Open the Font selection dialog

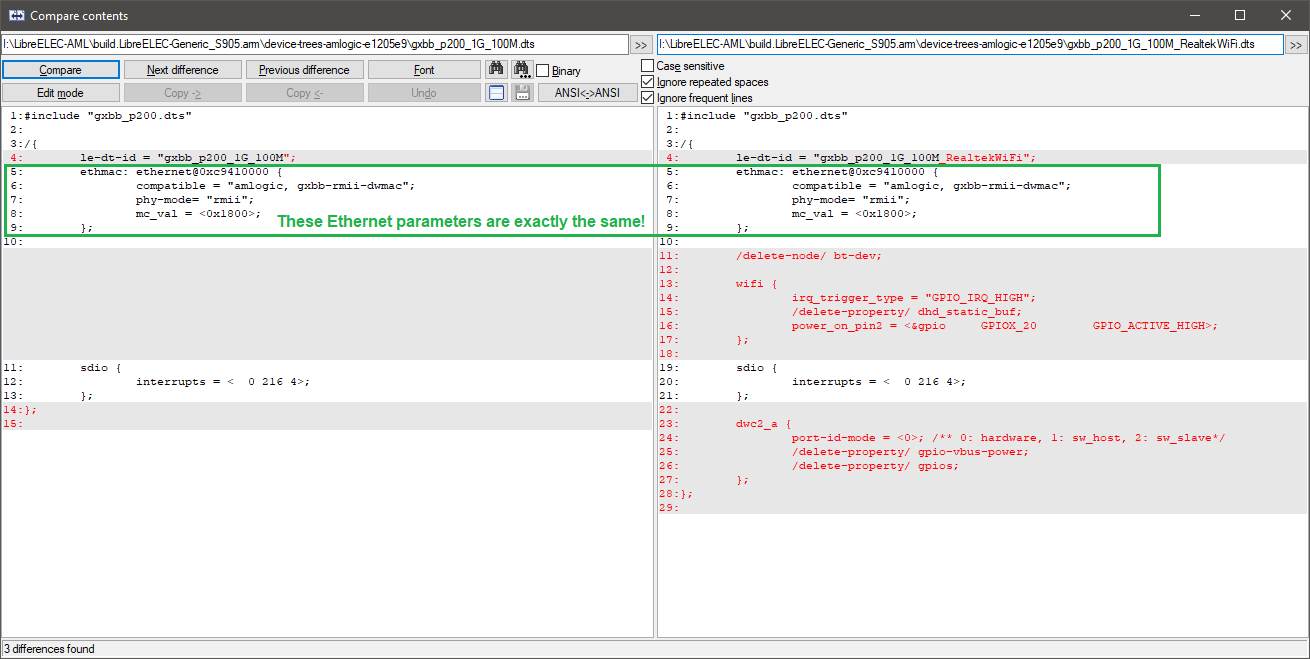(x=424, y=70)
